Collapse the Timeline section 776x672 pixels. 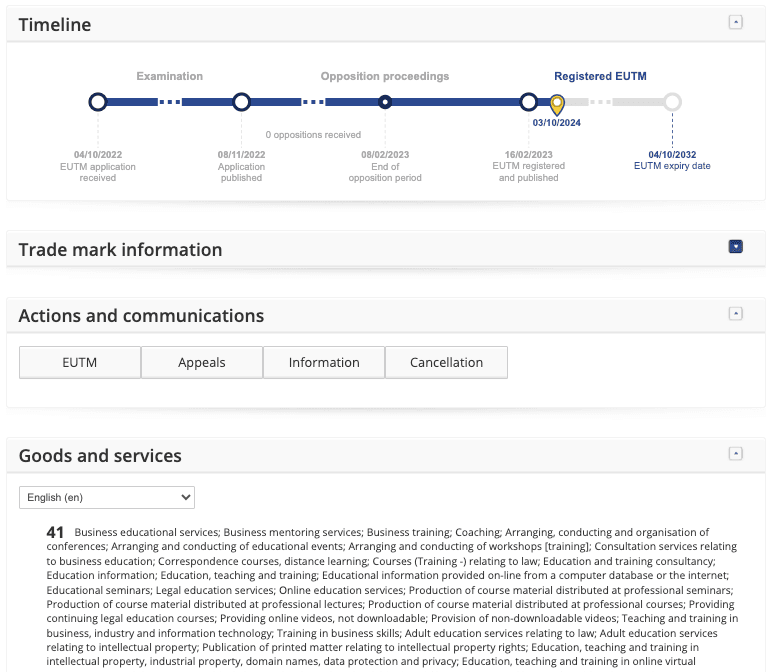tap(736, 22)
